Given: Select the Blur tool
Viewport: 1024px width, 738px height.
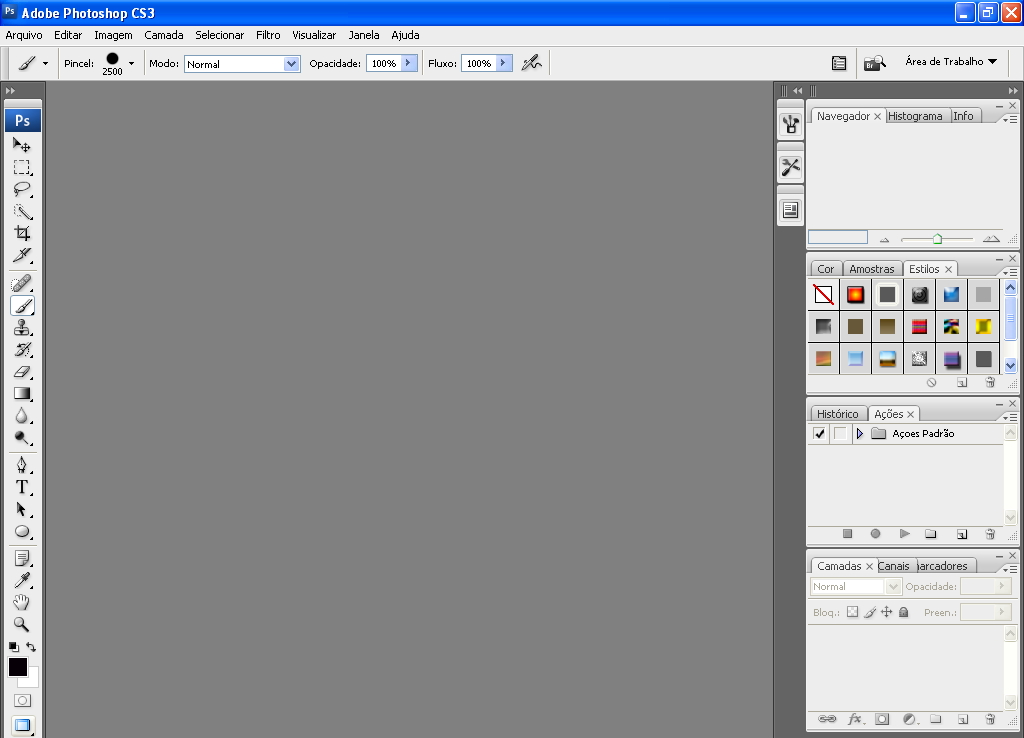Looking at the screenshot, I should coord(22,416).
